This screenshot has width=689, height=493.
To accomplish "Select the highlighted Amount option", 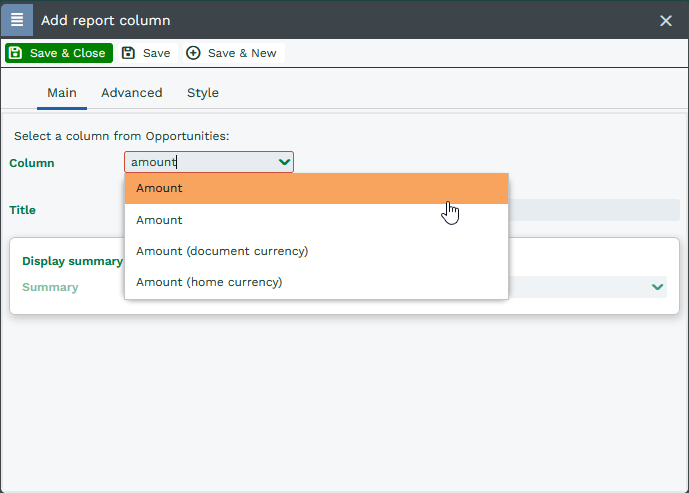I will [316, 188].
